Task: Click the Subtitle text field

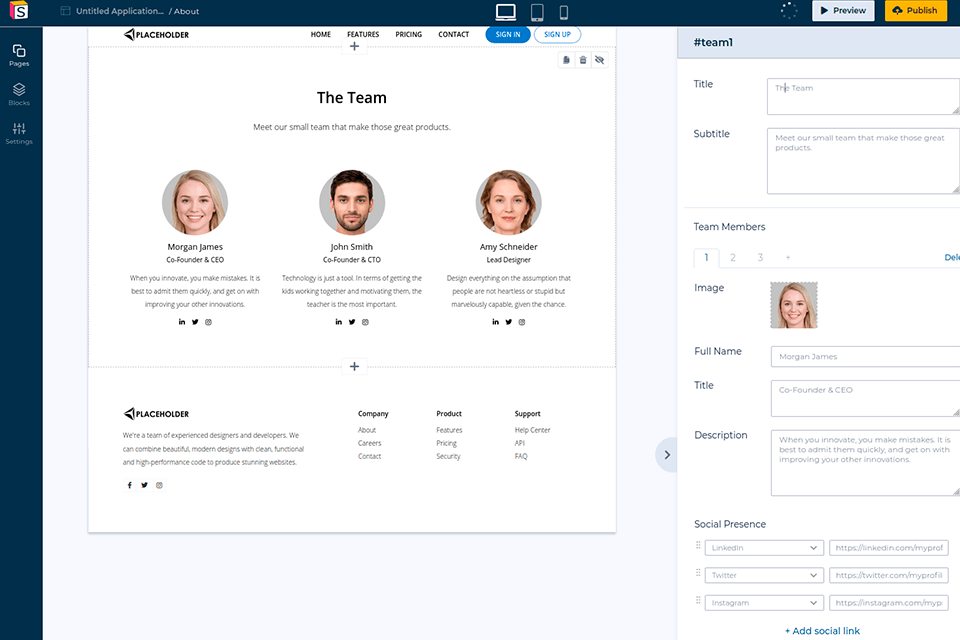Action: pyautogui.click(x=863, y=161)
